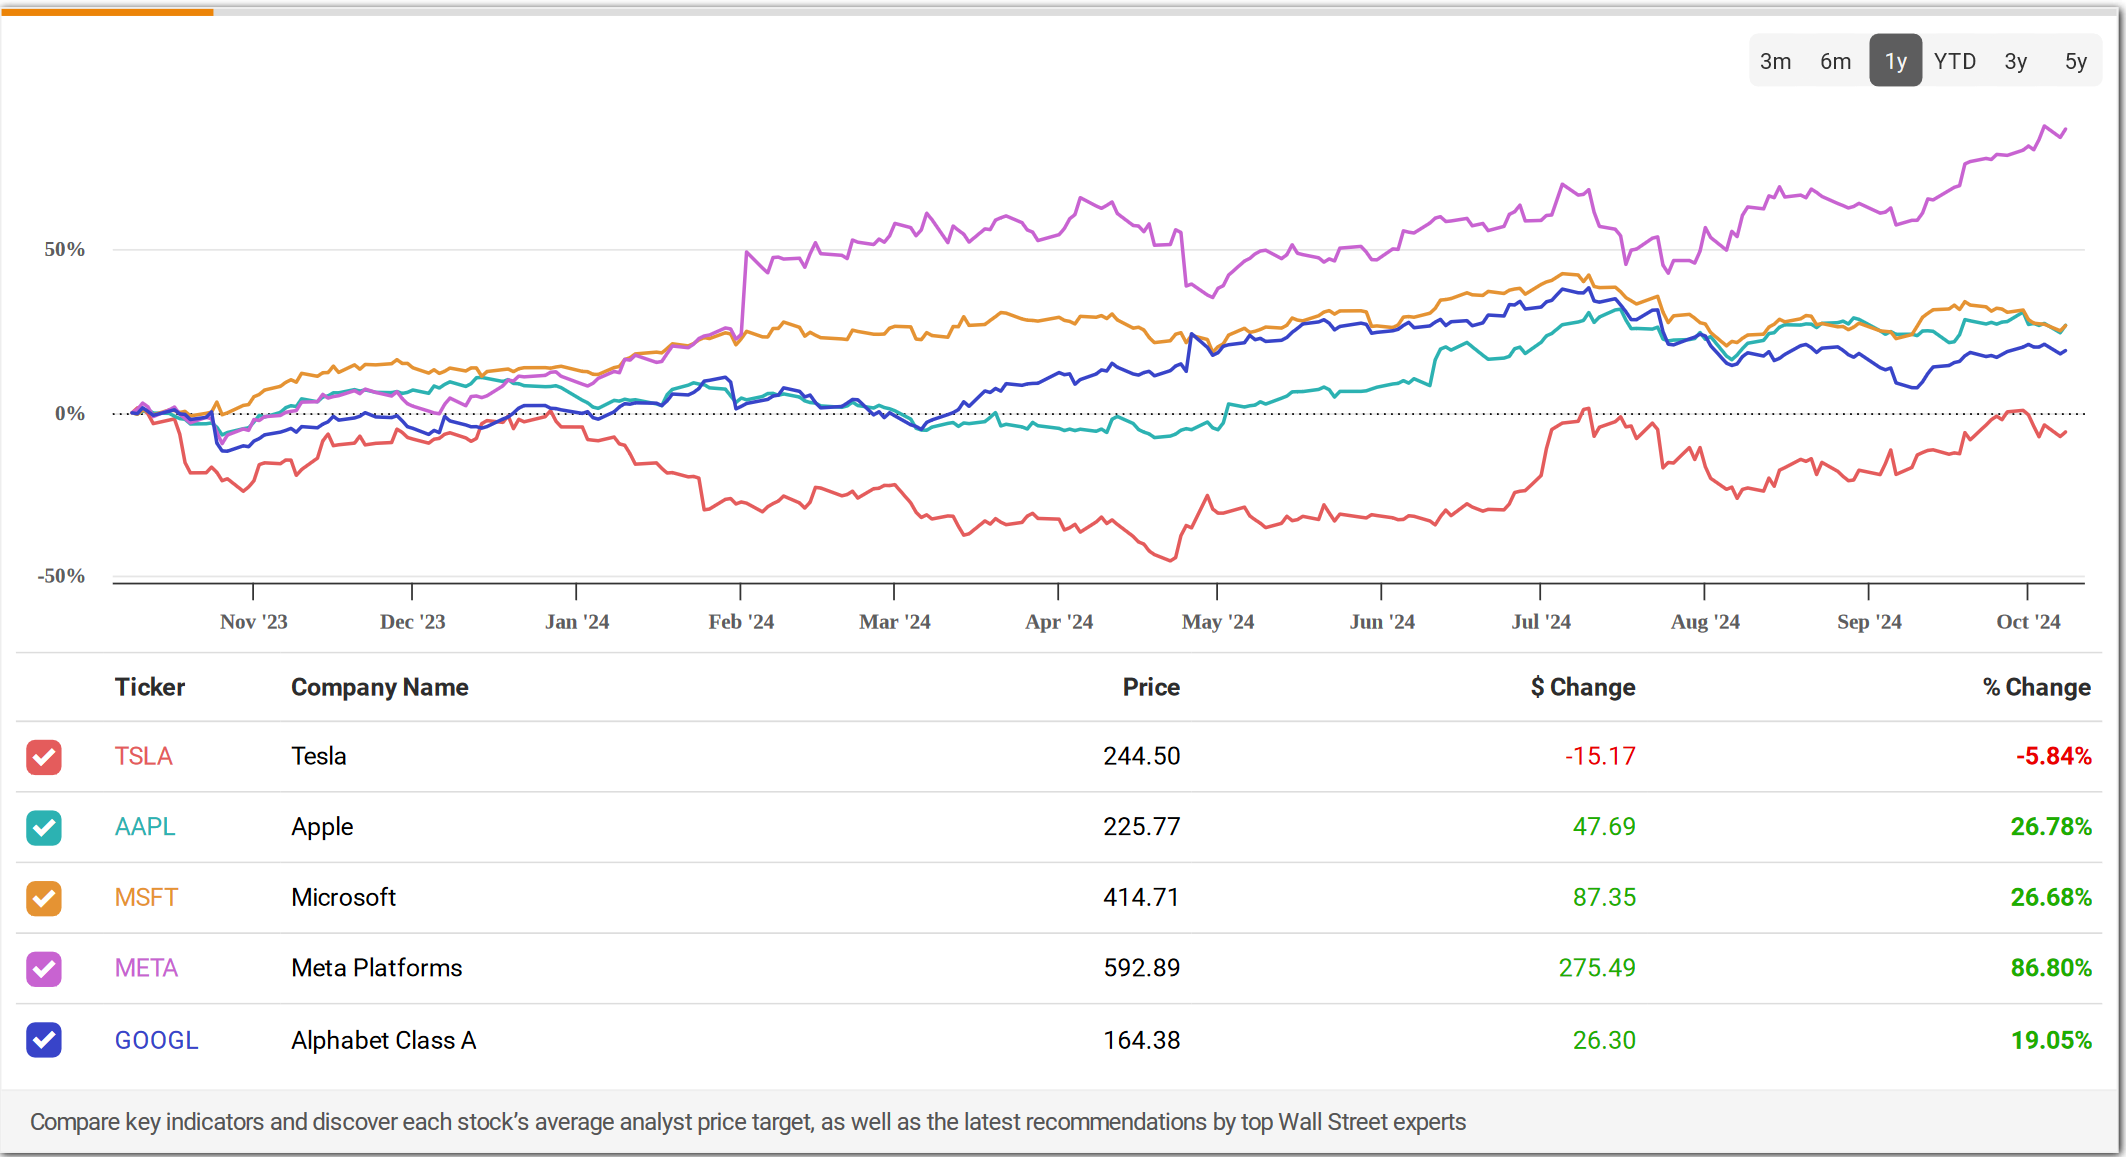Choose the 5y time range
2126x1157 pixels.
pyautogui.click(x=2076, y=61)
